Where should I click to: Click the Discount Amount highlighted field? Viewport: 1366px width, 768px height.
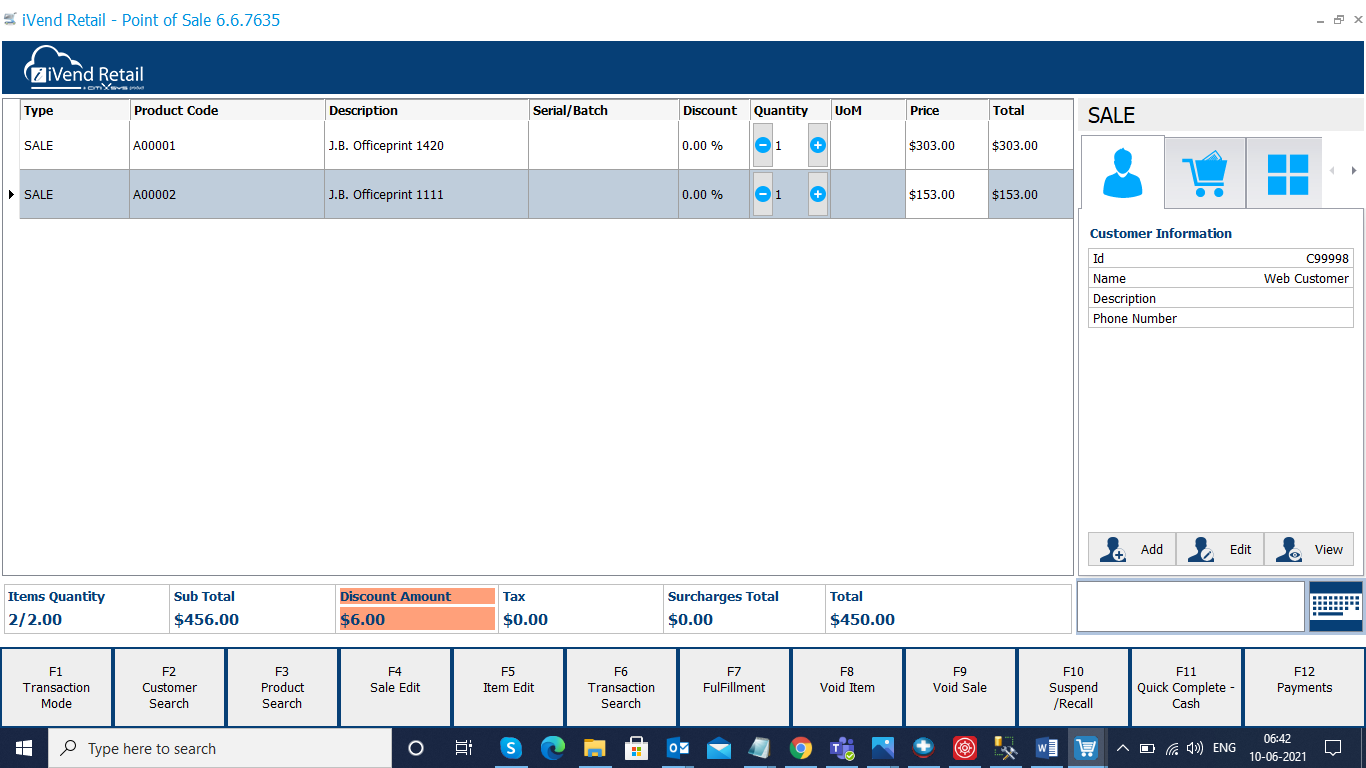click(417, 609)
